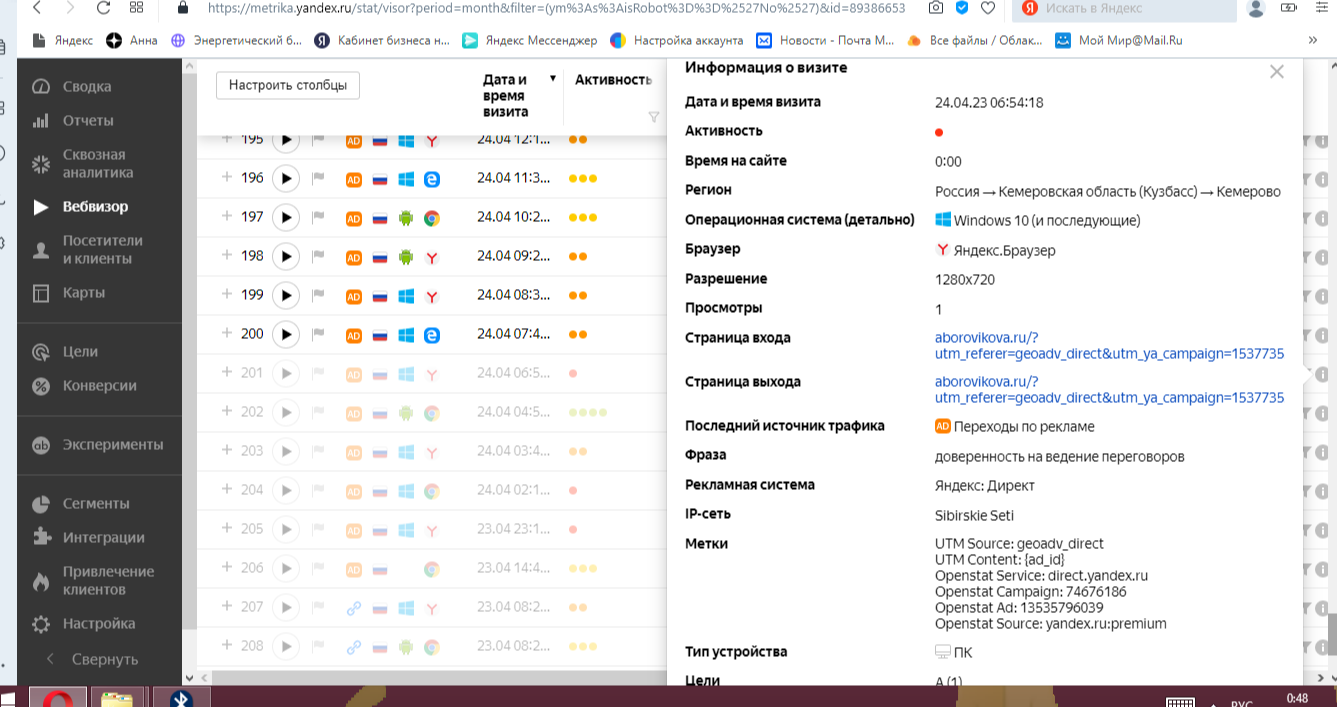Image resolution: width=1337 pixels, height=707 pixels.
Task: Click the browser reload button
Action: 104,8
